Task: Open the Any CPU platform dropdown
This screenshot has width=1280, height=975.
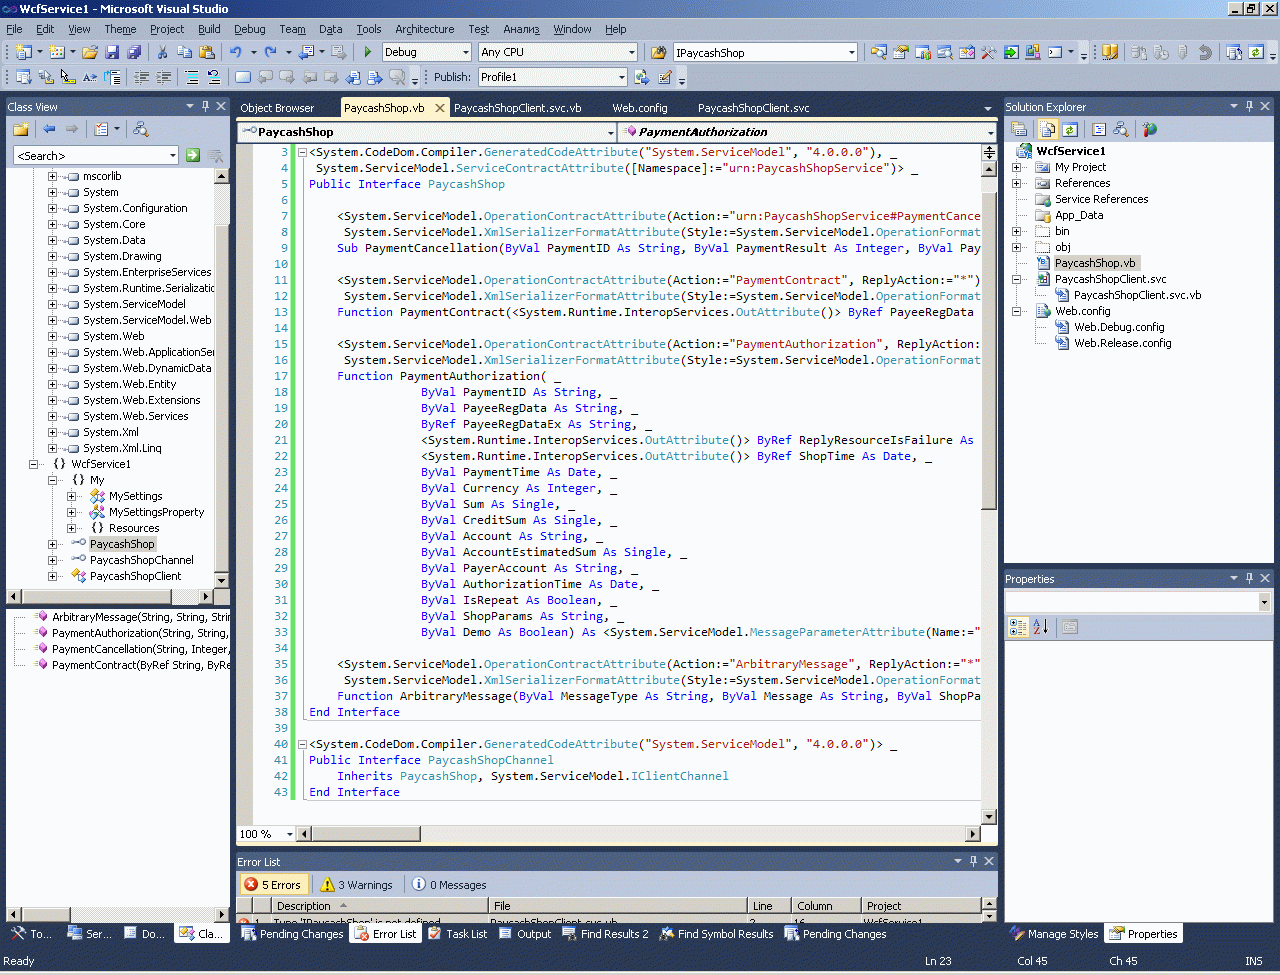Action: point(631,52)
